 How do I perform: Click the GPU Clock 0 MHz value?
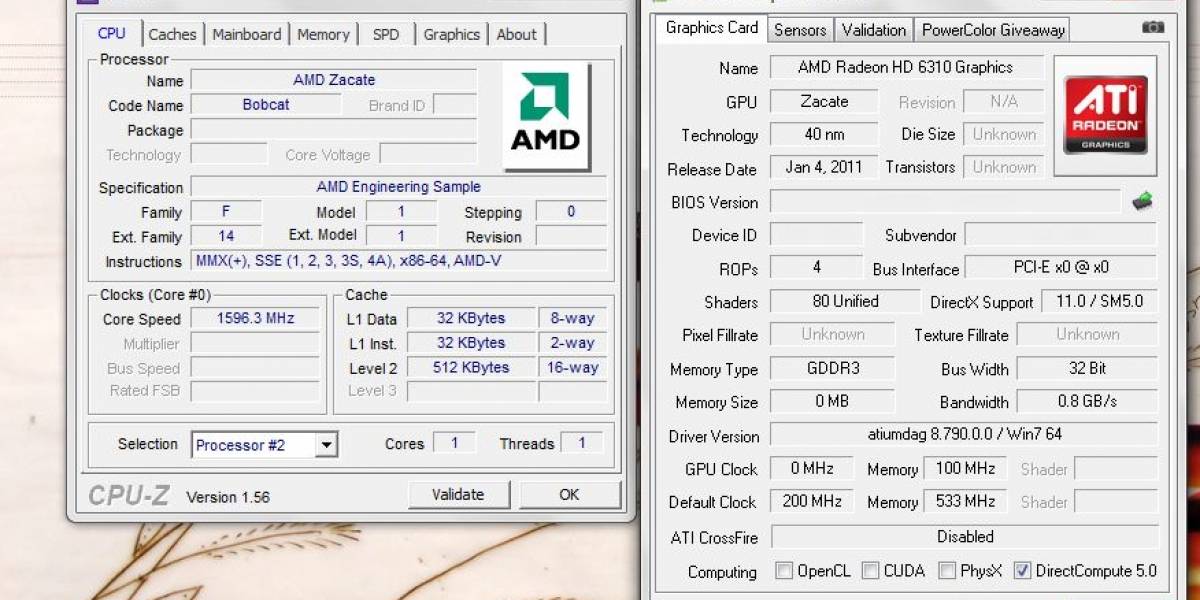[811, 468]
